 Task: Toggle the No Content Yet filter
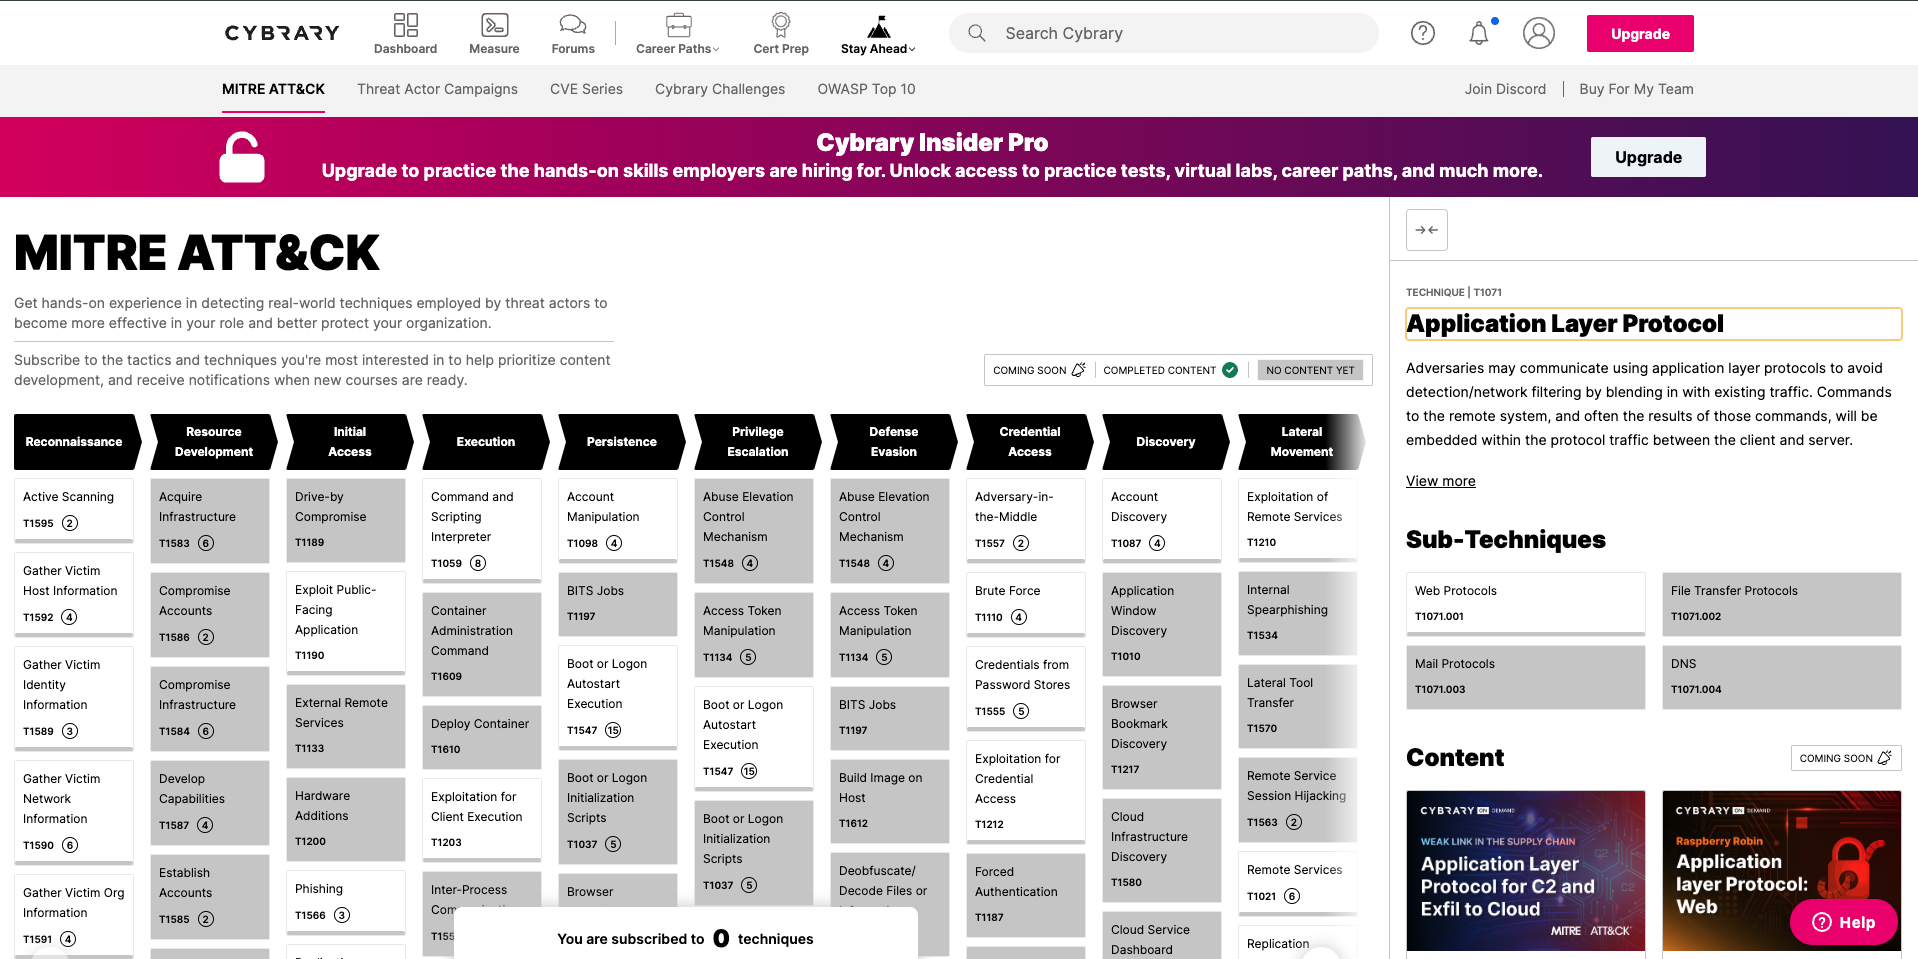(x=1310, y=370)
